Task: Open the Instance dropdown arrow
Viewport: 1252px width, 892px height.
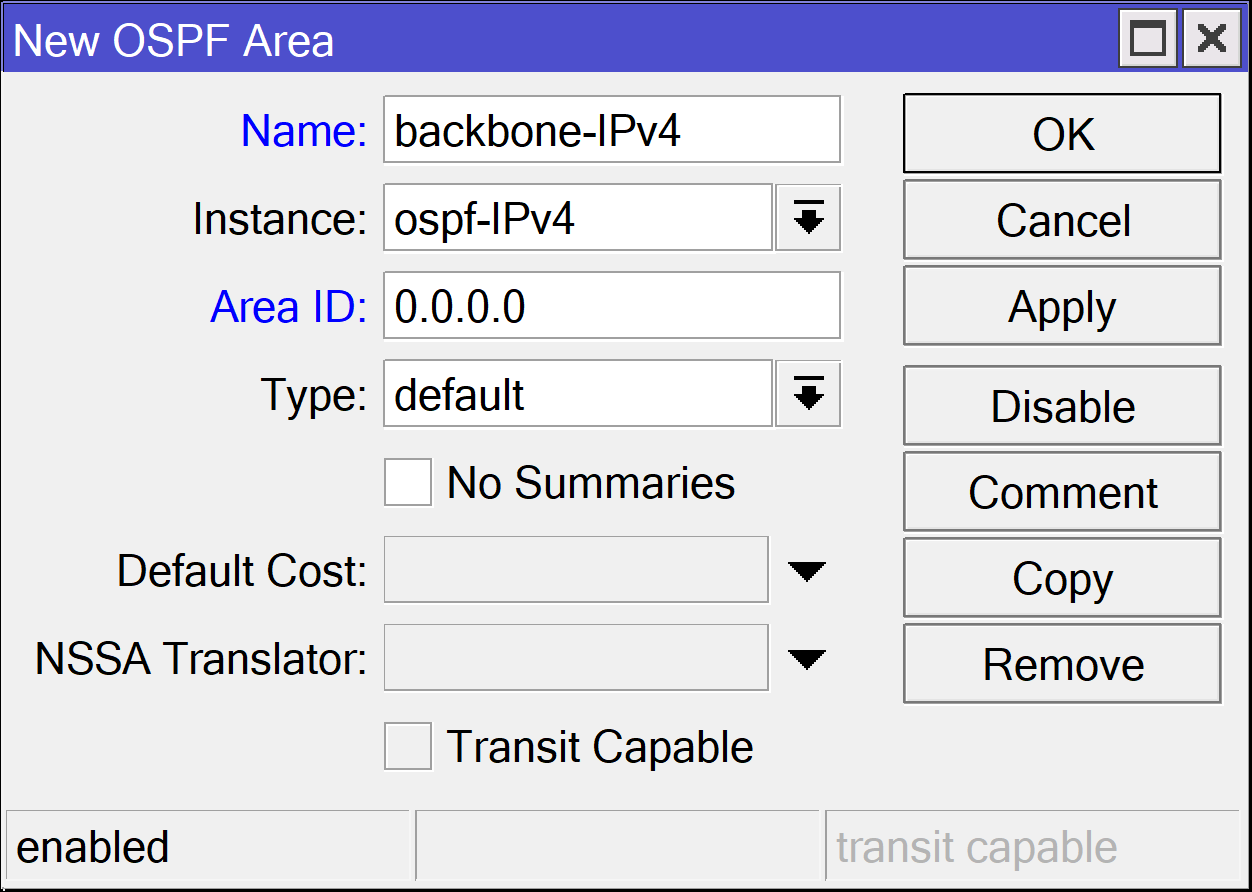Action: coord(808,218)
